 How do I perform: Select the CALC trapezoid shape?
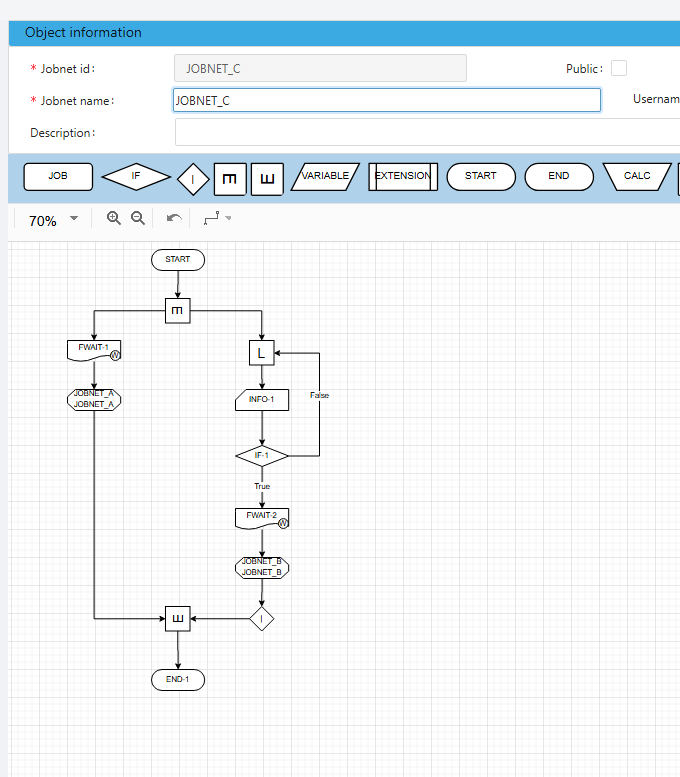(x=637, y=177)
